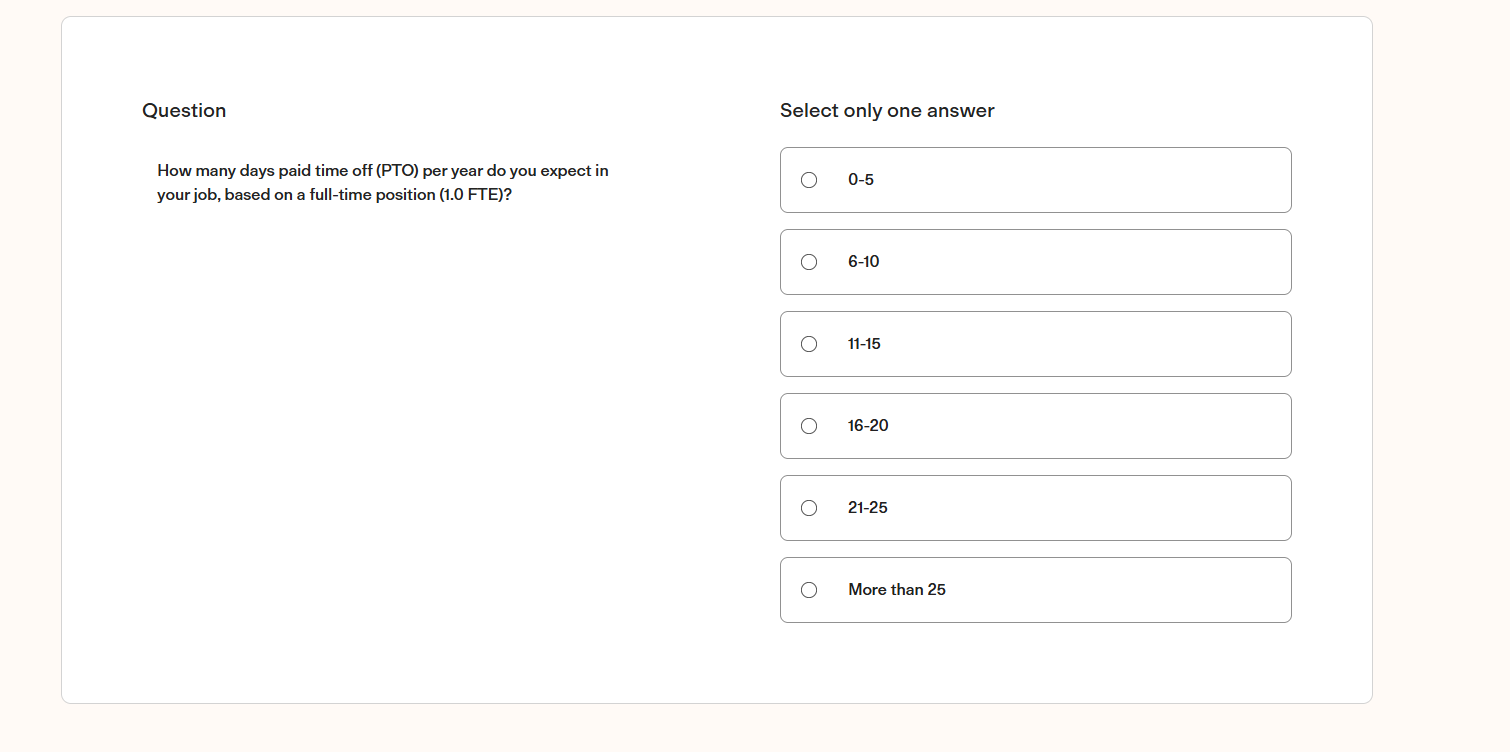Click the PTO question description text

click(383, 182)
